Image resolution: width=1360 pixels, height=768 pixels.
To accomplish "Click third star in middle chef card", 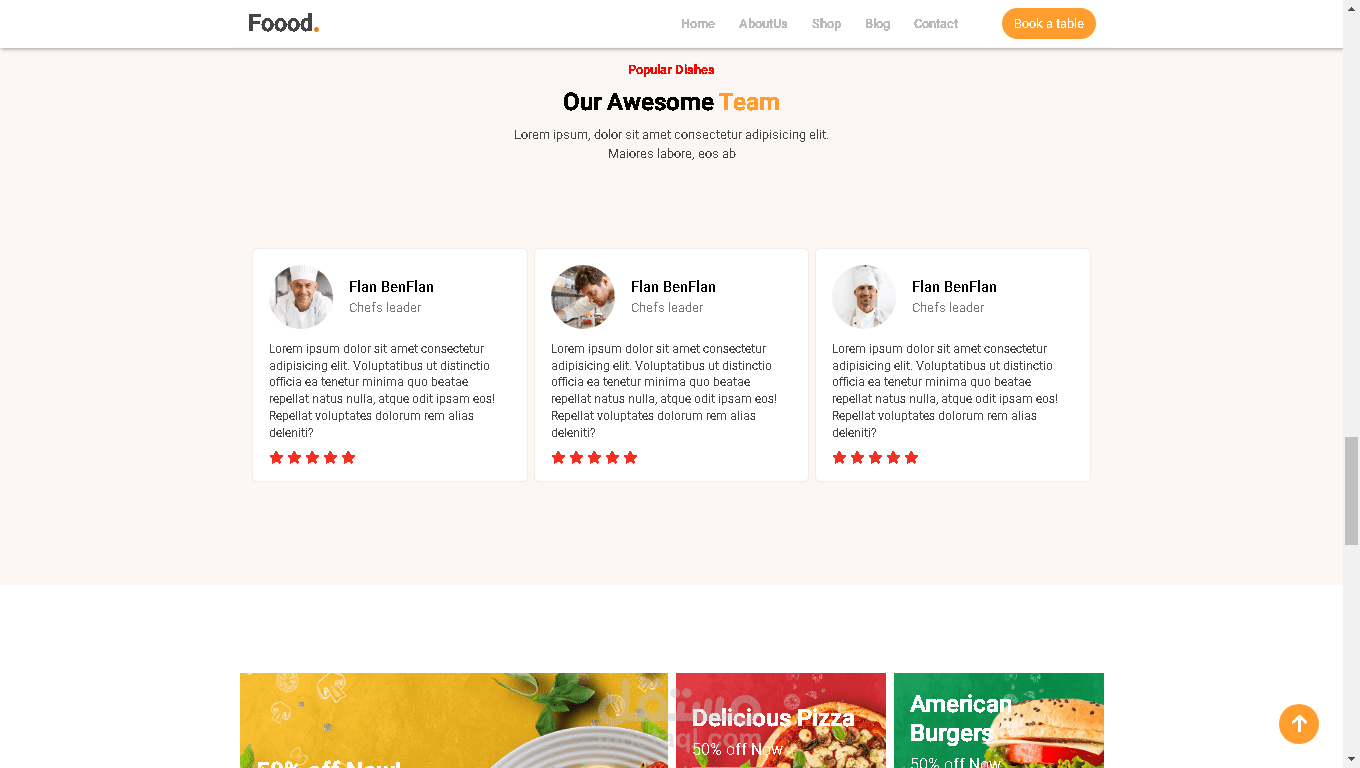I will click(595, 458).
